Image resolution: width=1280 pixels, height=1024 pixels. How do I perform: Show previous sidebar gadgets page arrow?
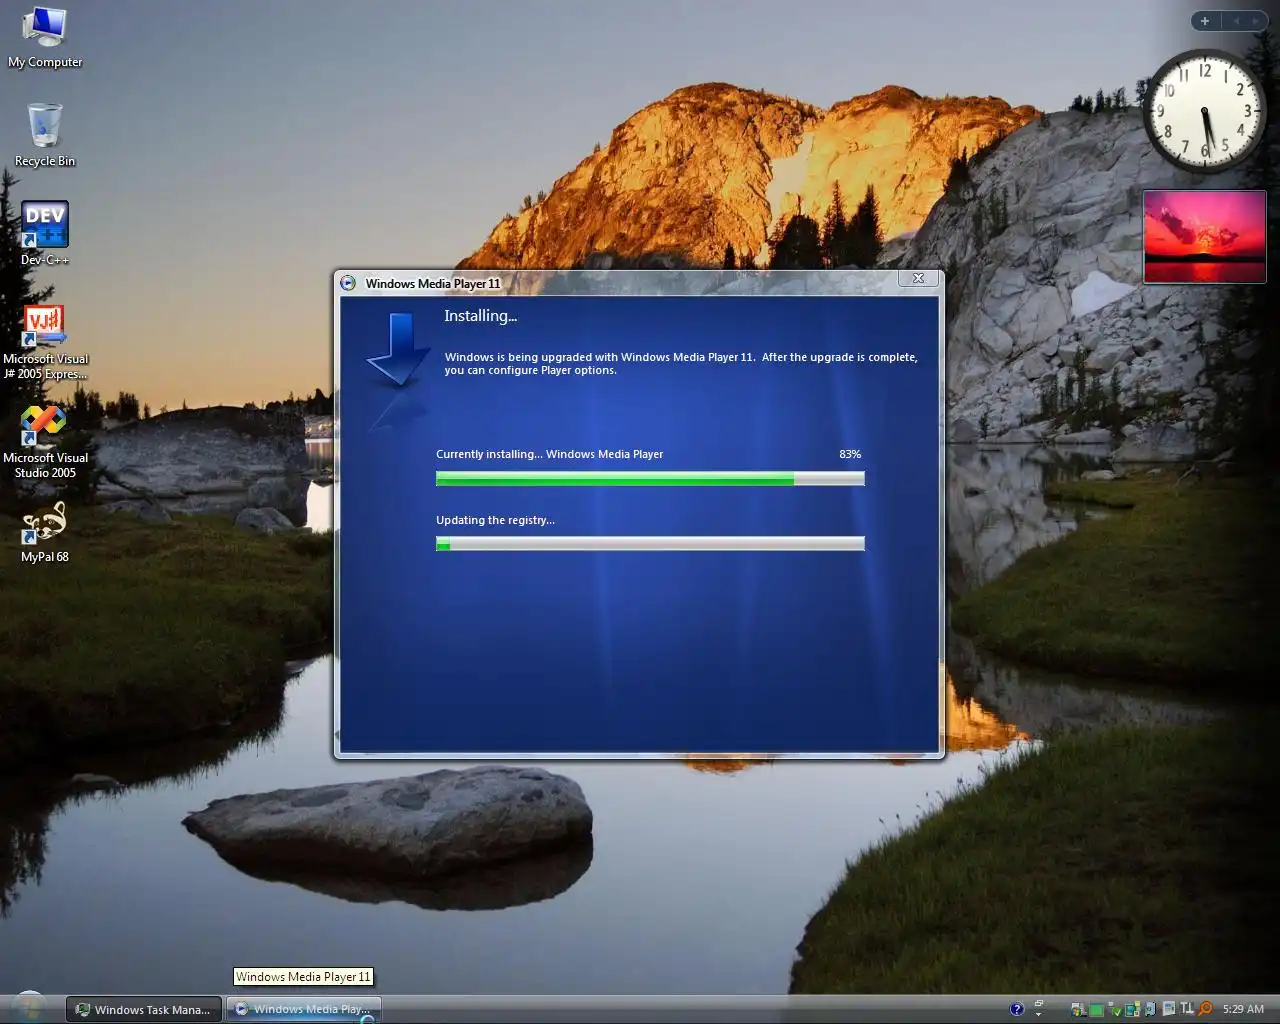[x=1236, y=21]
